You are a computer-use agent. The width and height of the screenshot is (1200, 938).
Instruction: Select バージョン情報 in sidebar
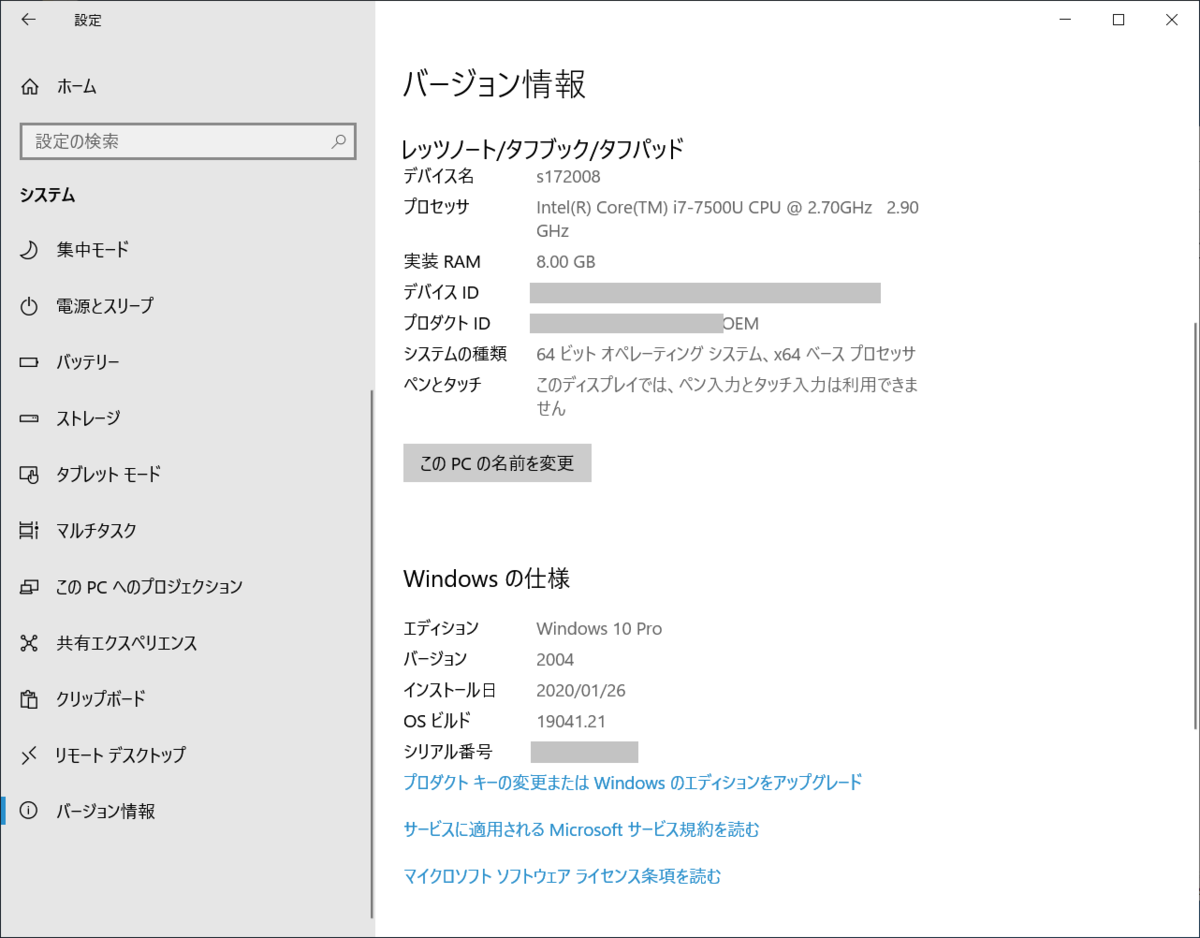[187, 811]
